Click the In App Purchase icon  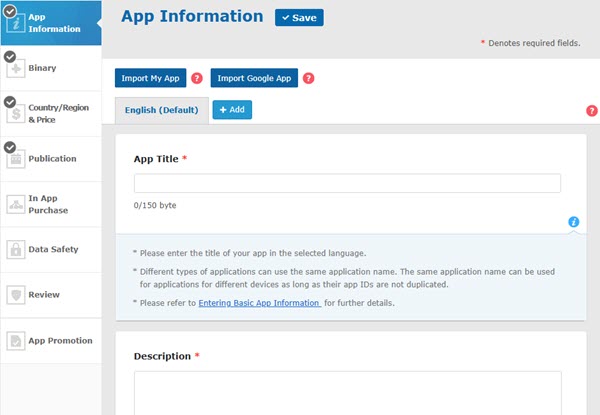click(16, 204)
